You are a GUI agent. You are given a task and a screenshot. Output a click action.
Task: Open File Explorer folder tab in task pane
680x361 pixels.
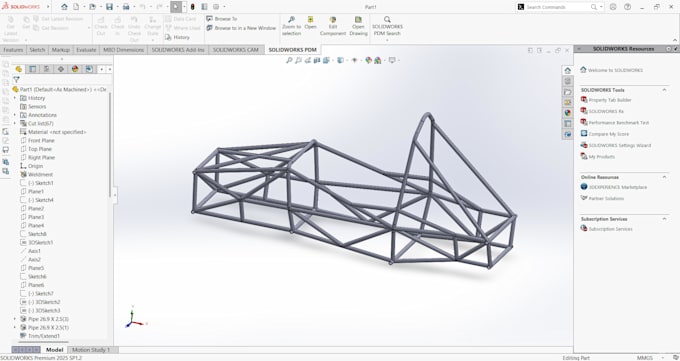[568, 92]
